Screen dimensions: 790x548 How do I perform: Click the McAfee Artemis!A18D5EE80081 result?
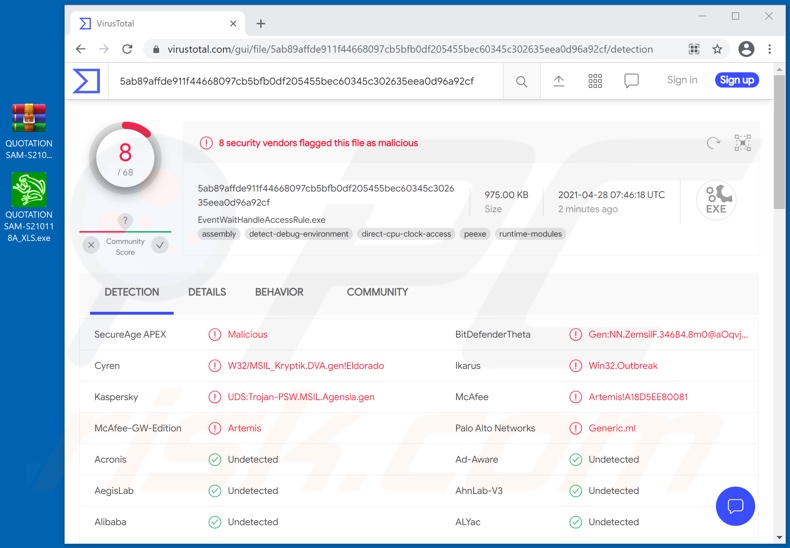click(x=638, y=397)
